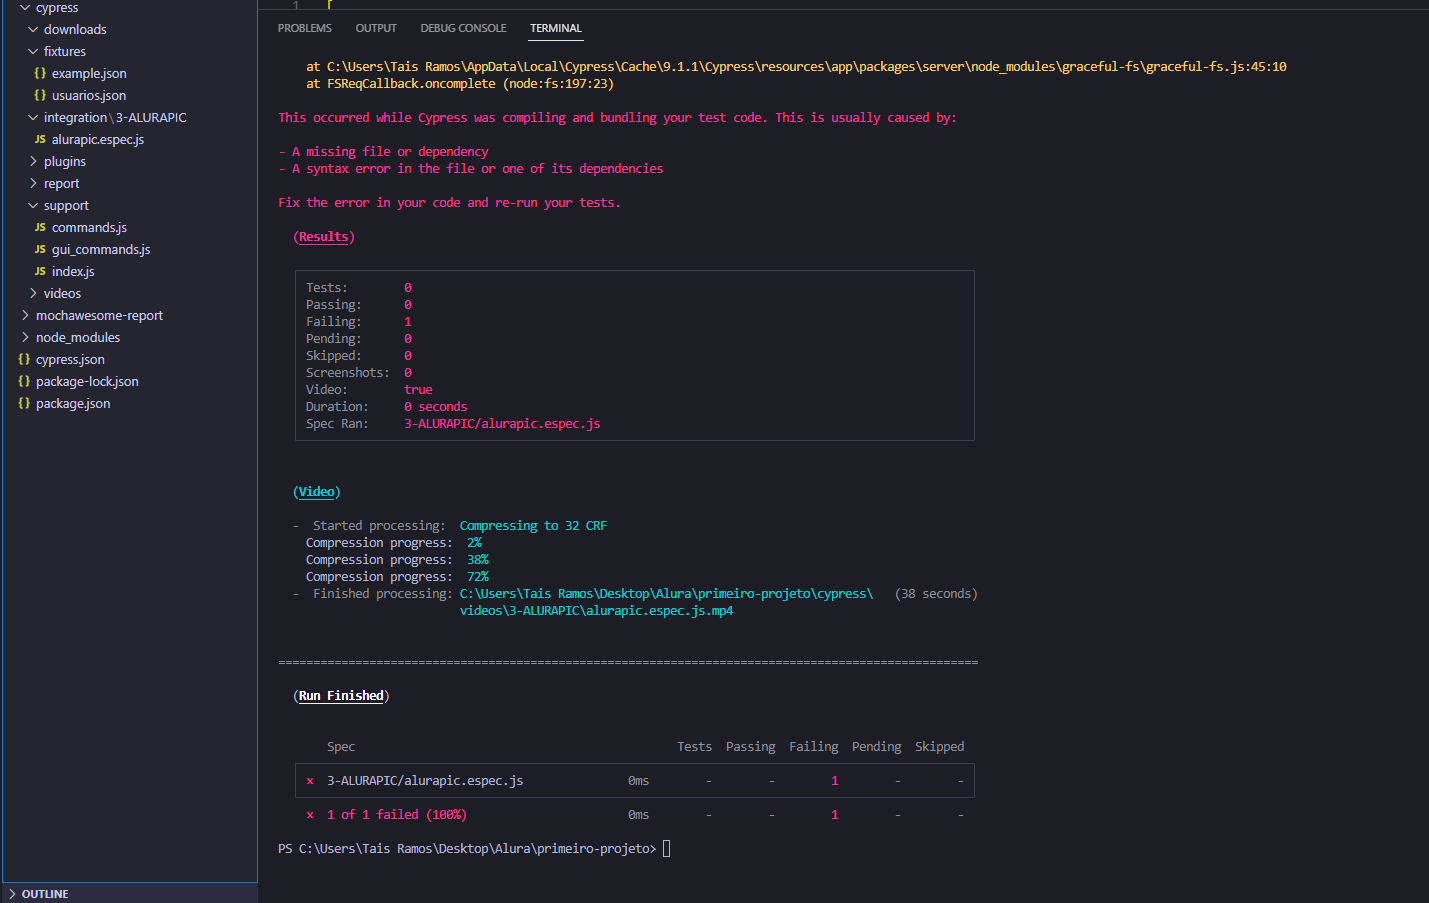Switch to the PROBLEMS tab
The width and height of the screenshot is (1429, 903).
(305, 28)
